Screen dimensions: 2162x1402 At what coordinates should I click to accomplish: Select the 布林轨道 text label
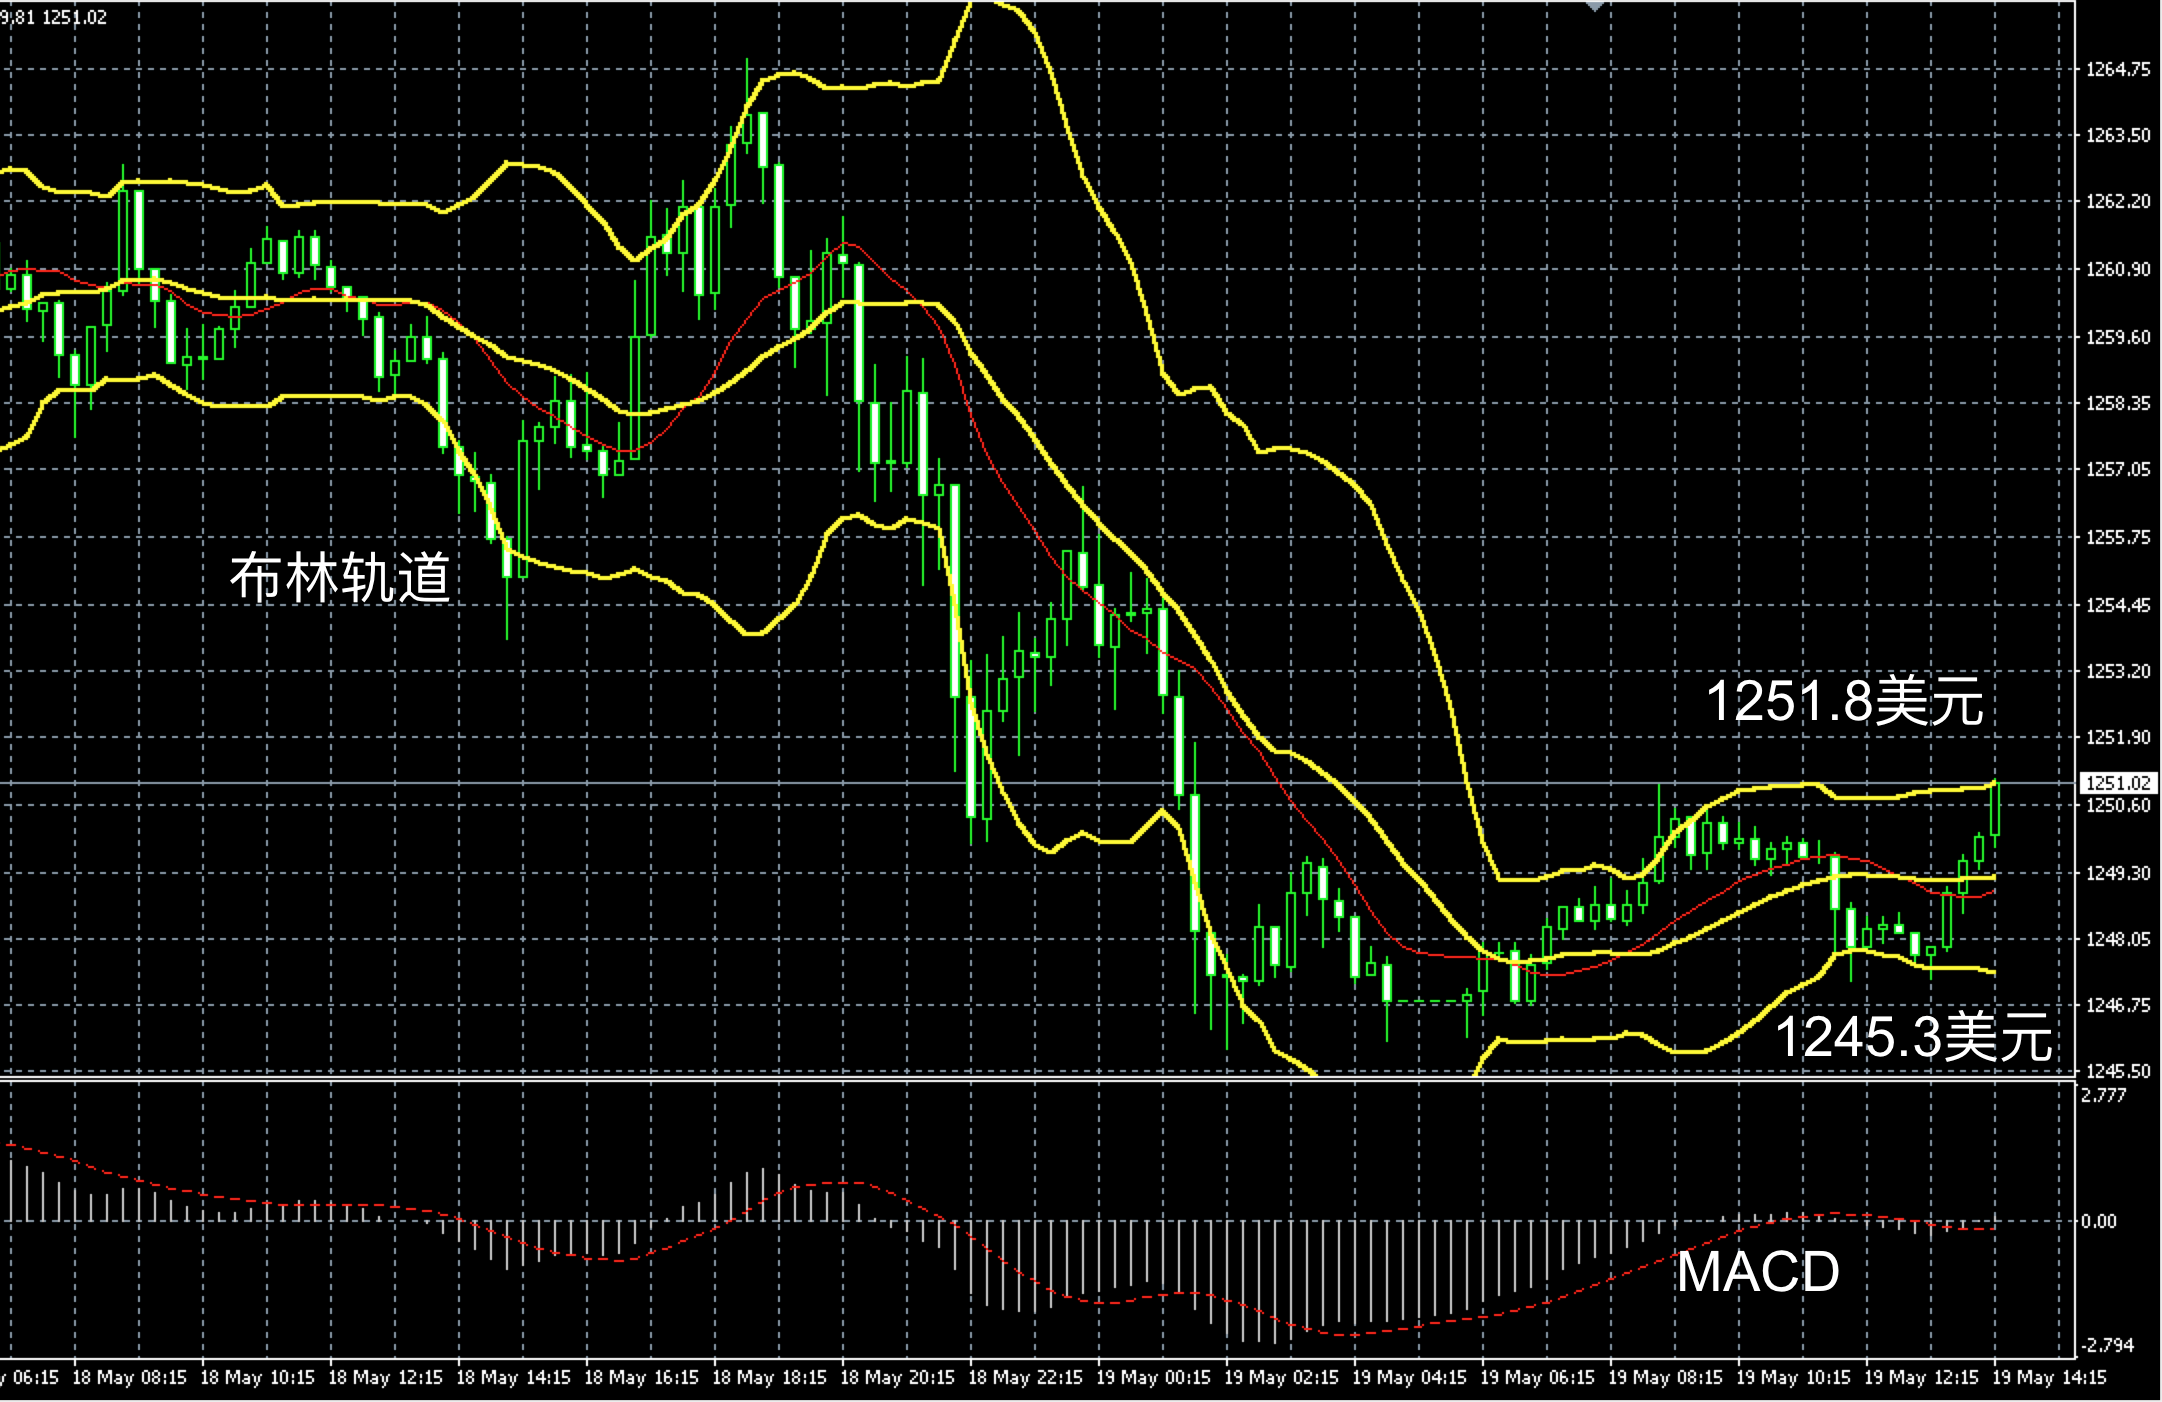click(340, 577)
